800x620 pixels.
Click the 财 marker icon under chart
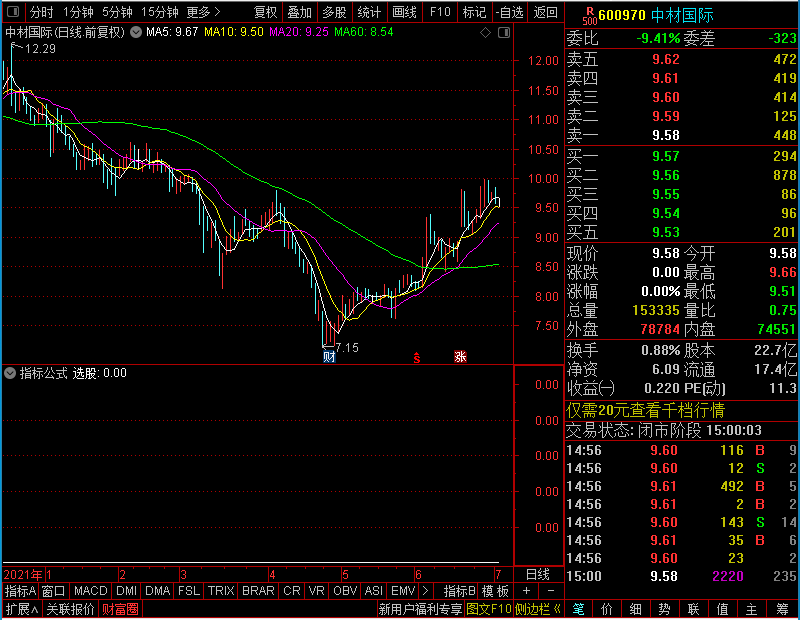click(x=329, y=357)
